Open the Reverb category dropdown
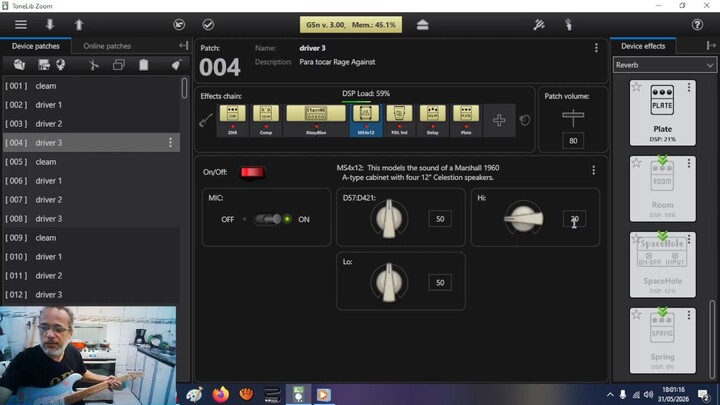Screen dimensions: 720x405 664,65
